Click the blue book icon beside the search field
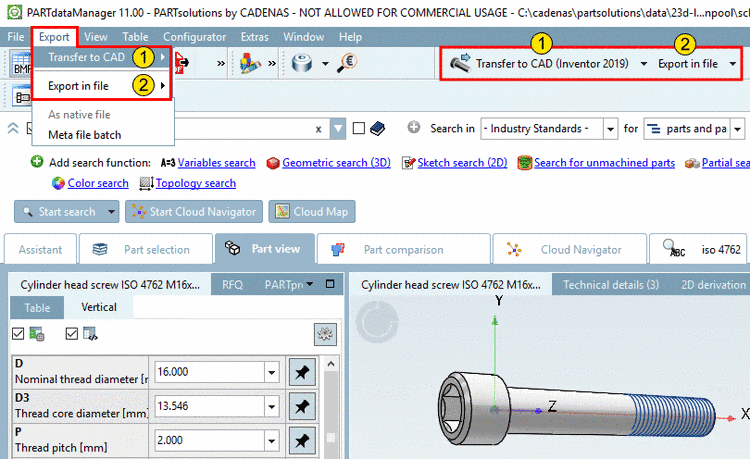The width and height of the screenshot is (750, 459). point(377,128)
